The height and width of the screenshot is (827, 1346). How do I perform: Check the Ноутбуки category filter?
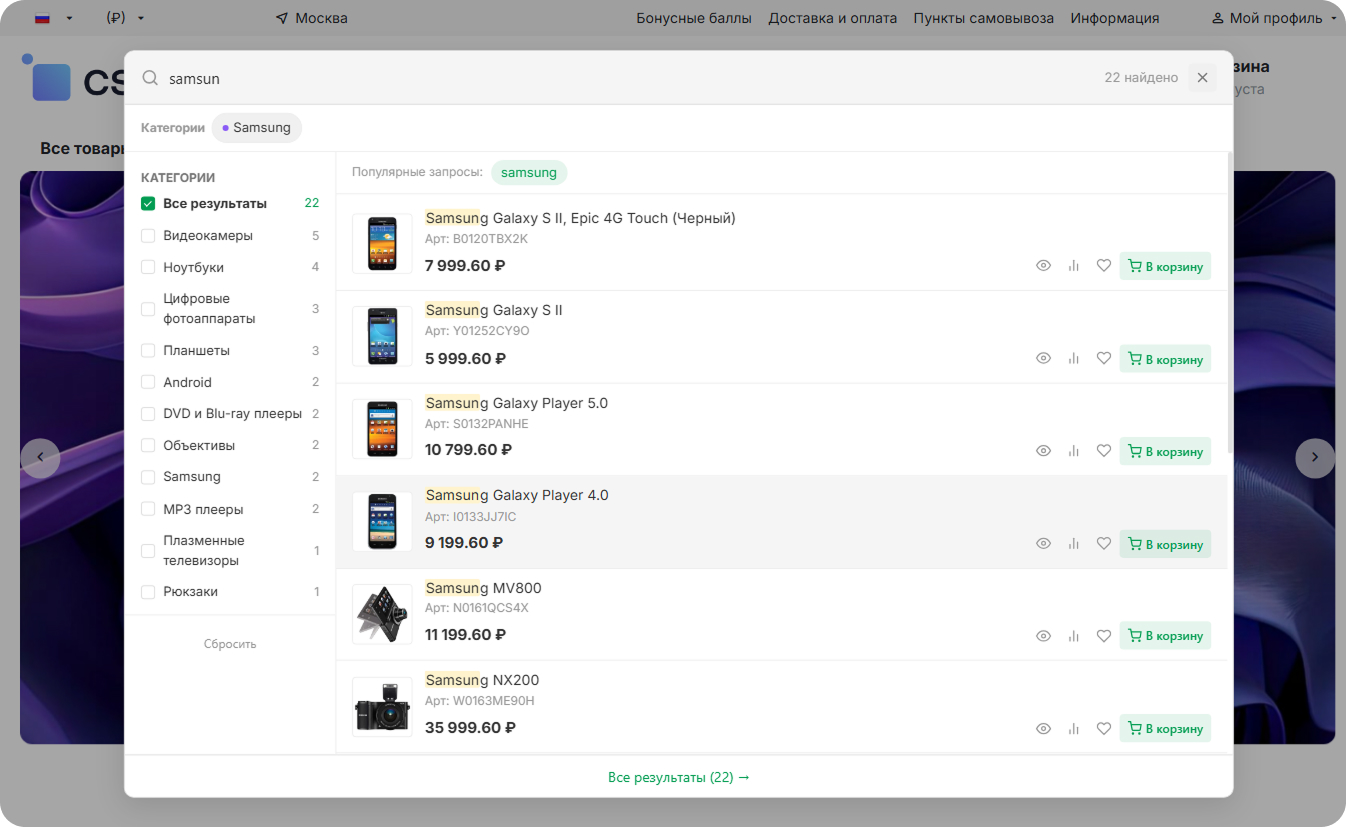coord(148,267)
